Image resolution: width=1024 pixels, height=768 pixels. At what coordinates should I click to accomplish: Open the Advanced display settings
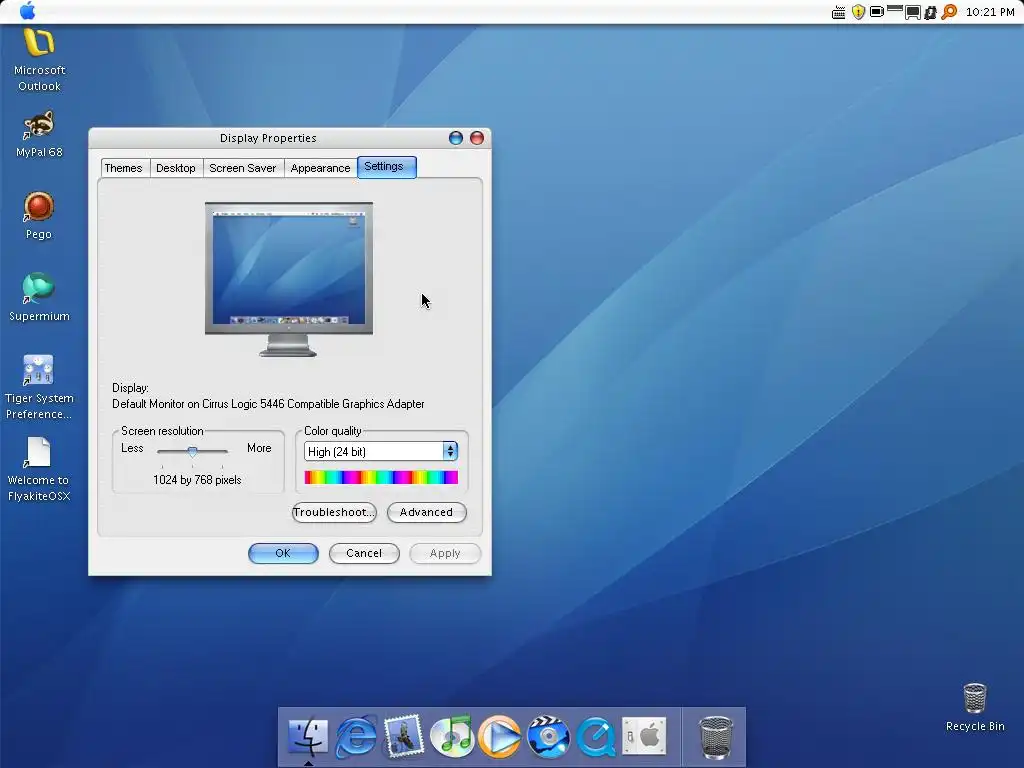tap(426, 512)
